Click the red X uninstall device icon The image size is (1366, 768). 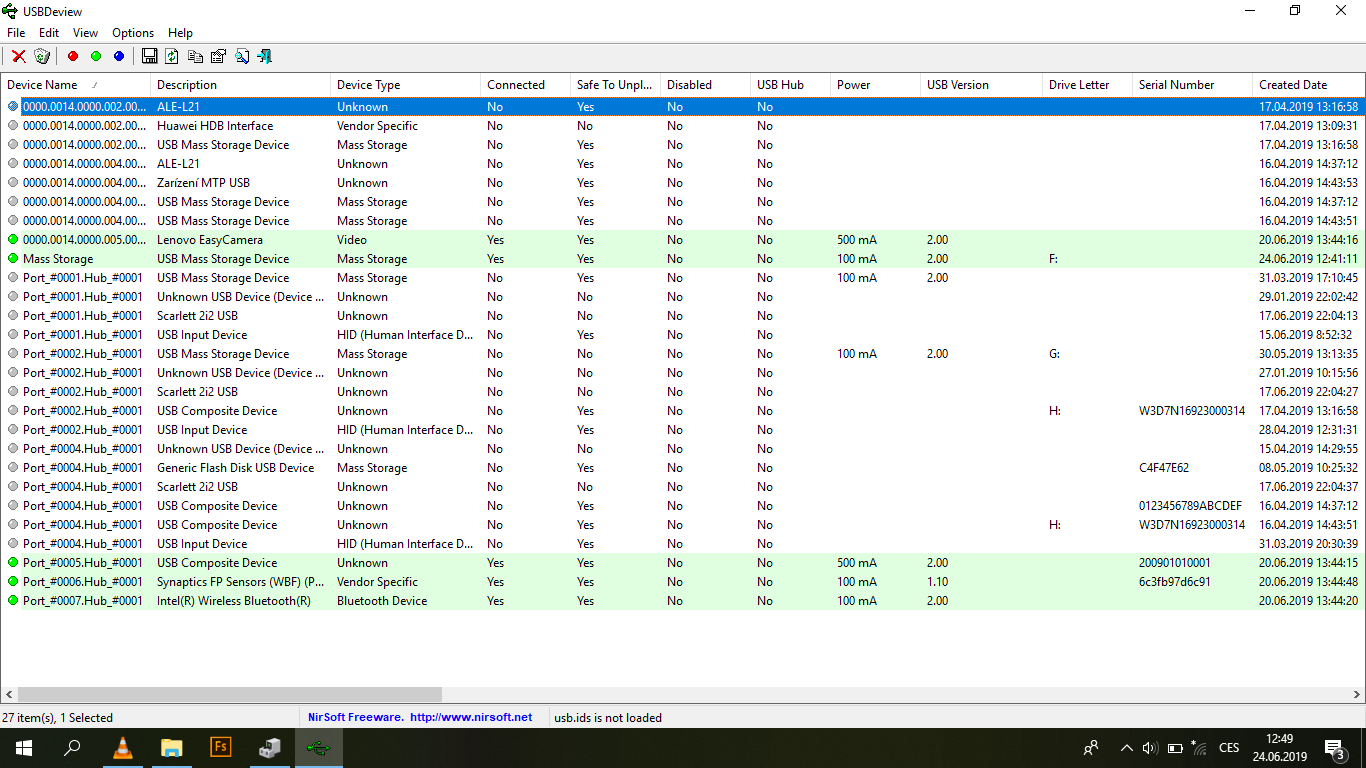click(x=19, y=56)
